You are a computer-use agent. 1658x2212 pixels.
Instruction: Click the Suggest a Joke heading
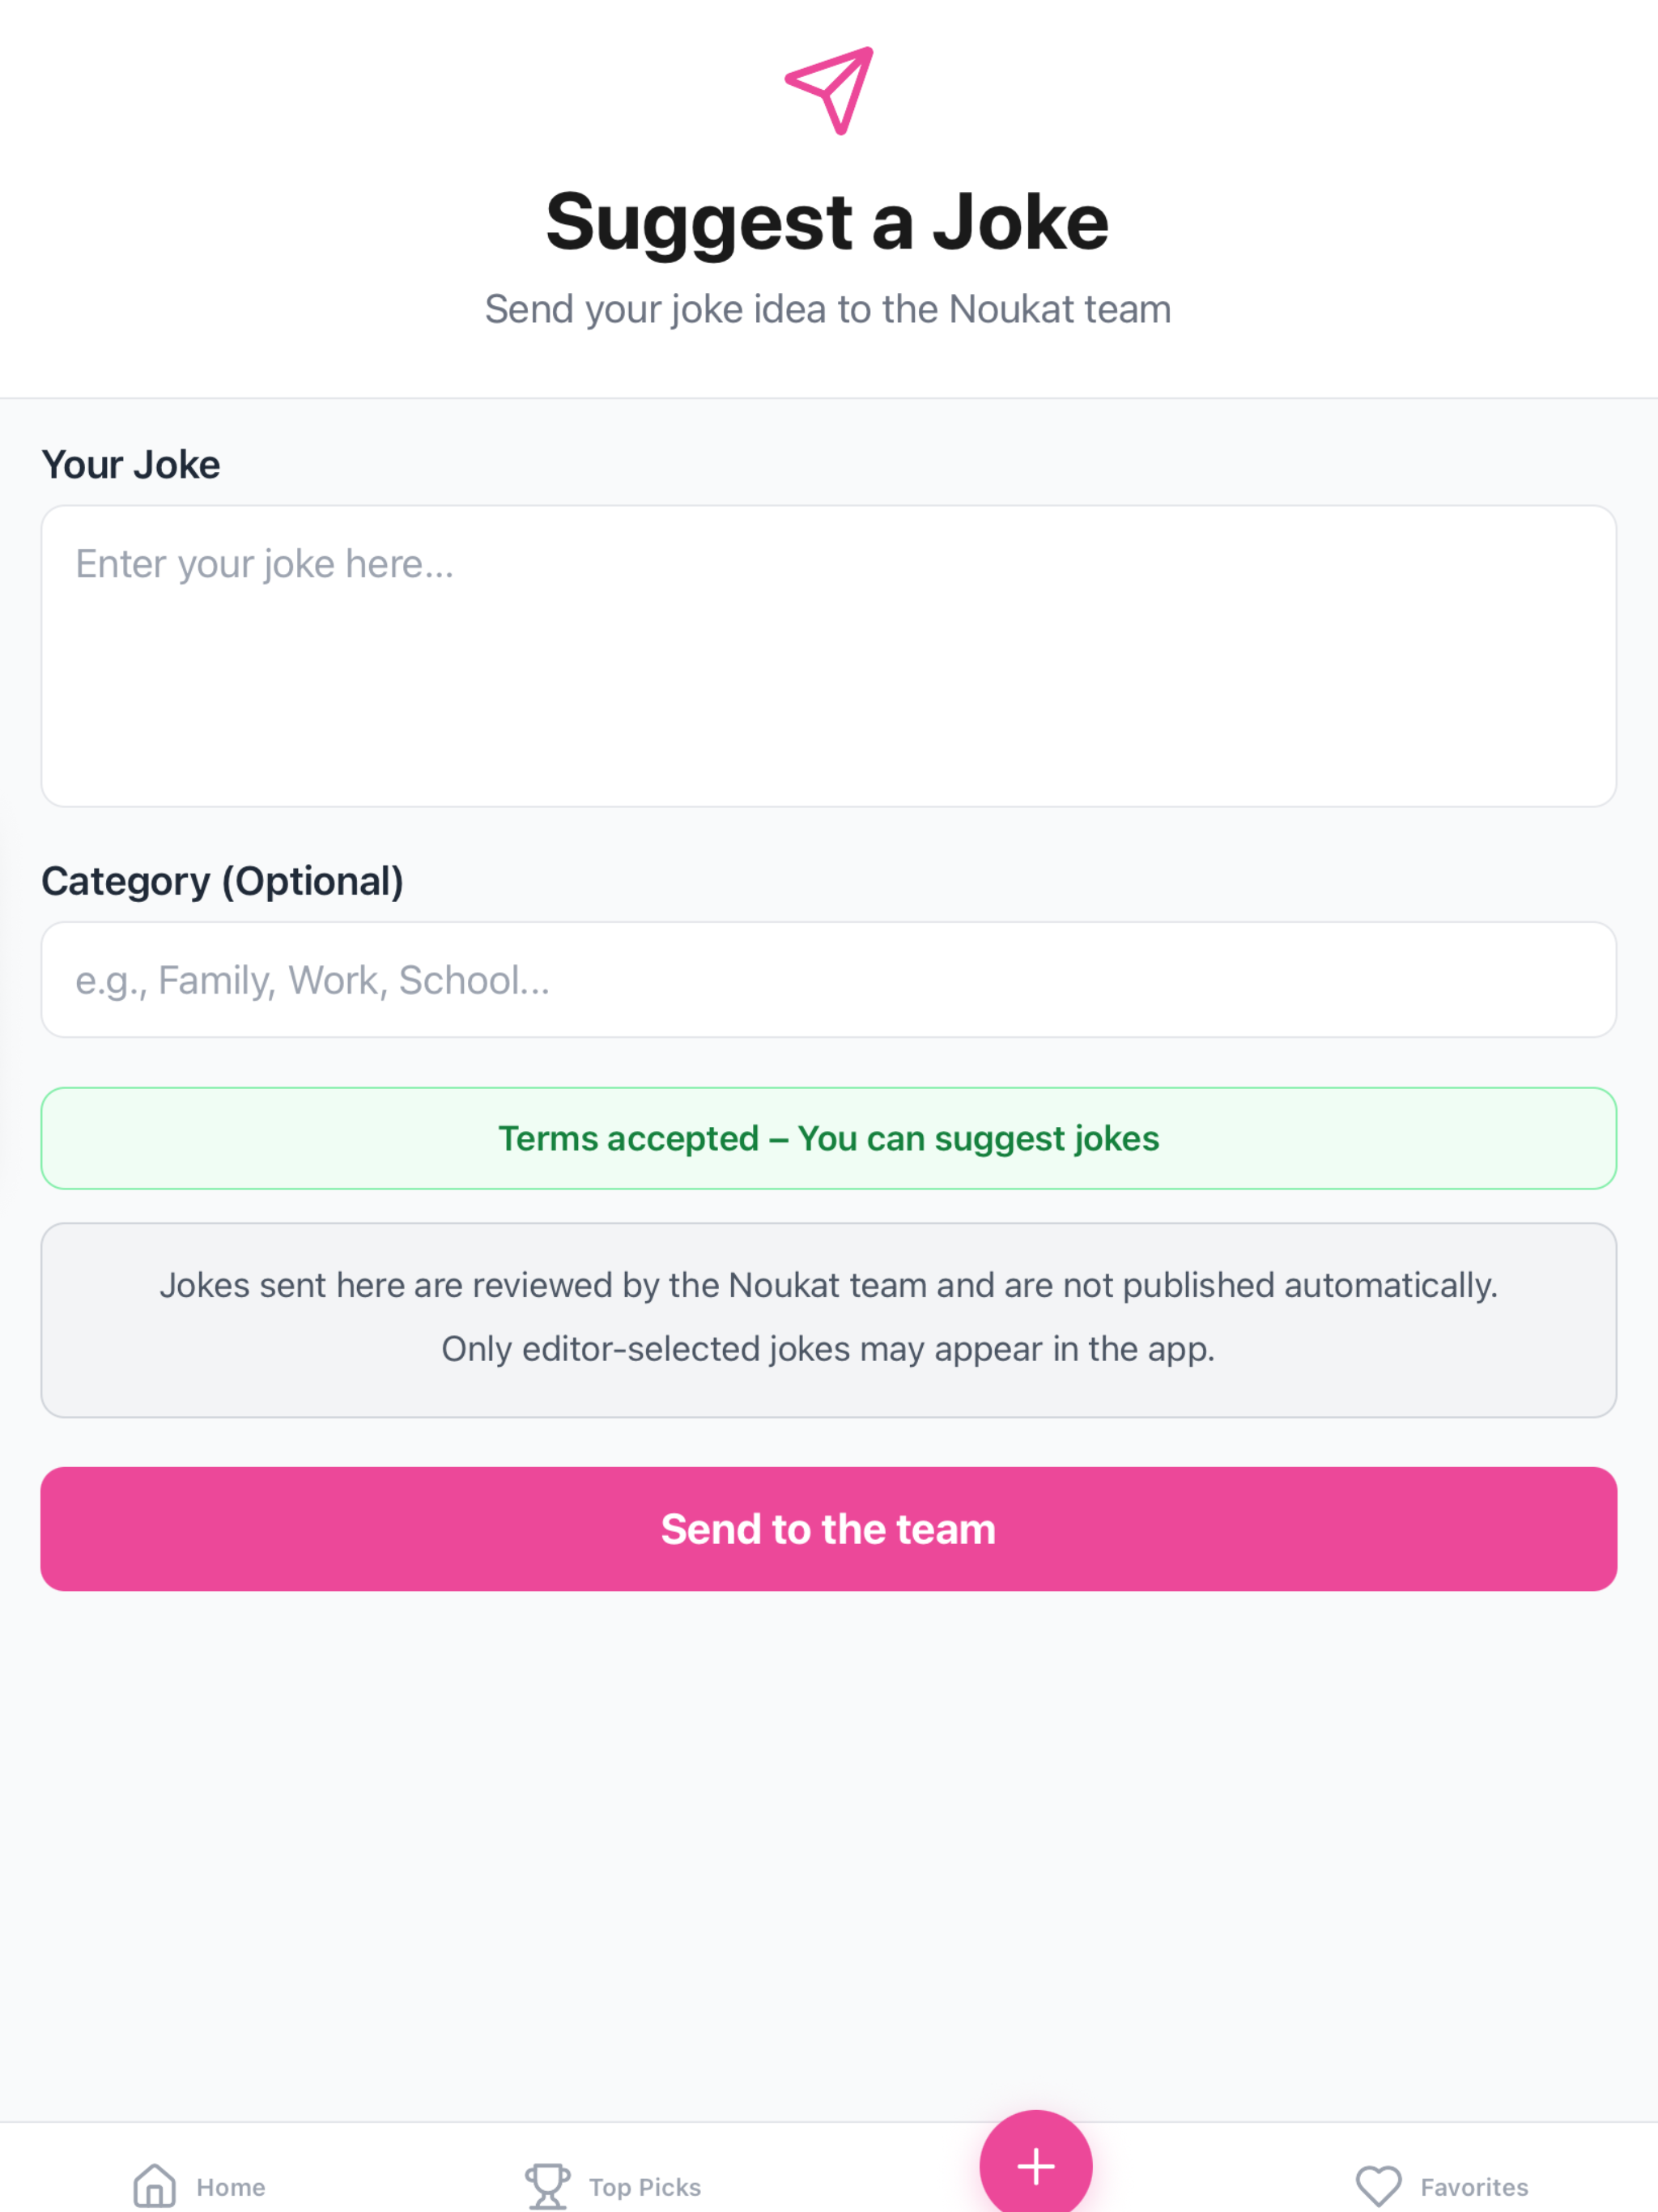tap(827, 222)
